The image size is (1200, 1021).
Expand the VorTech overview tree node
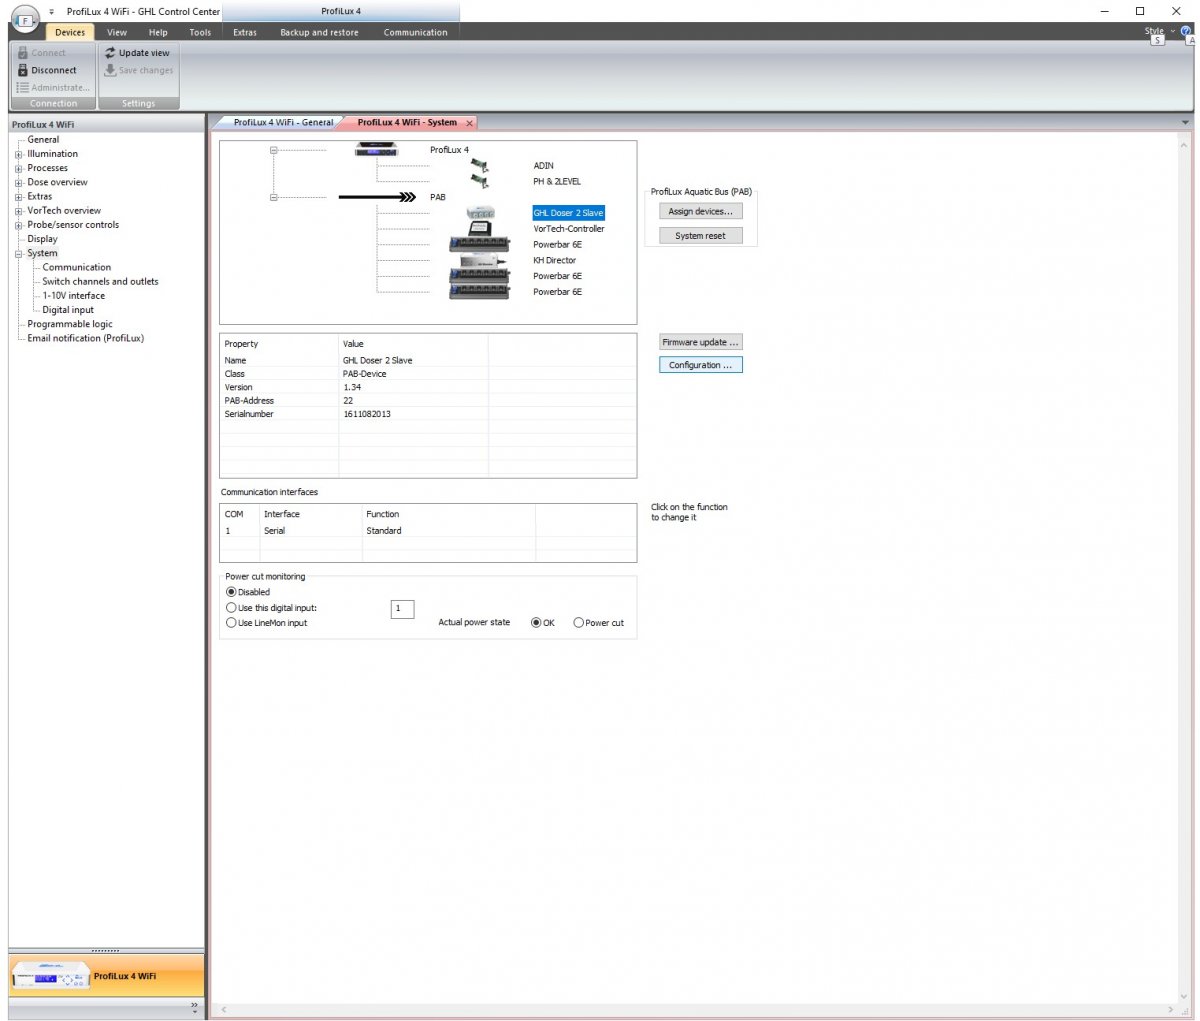coord(18,211)
